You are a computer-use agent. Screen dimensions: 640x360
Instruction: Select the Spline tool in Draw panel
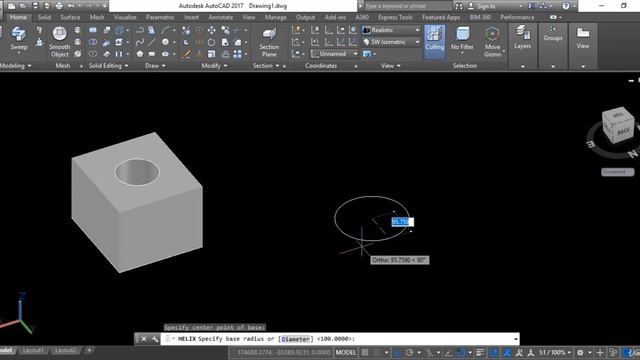140,42
